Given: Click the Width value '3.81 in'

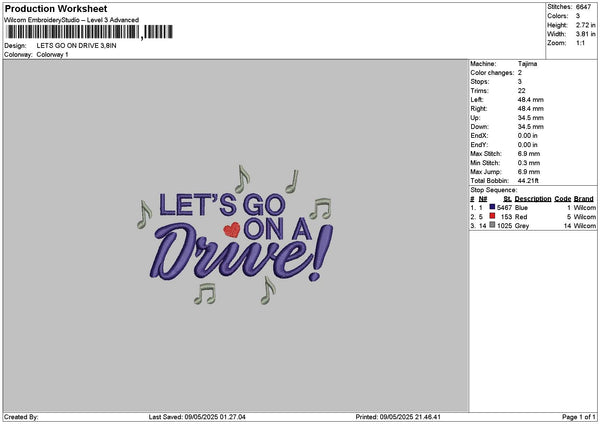Looking at the screenshot, I should point(585,34).
